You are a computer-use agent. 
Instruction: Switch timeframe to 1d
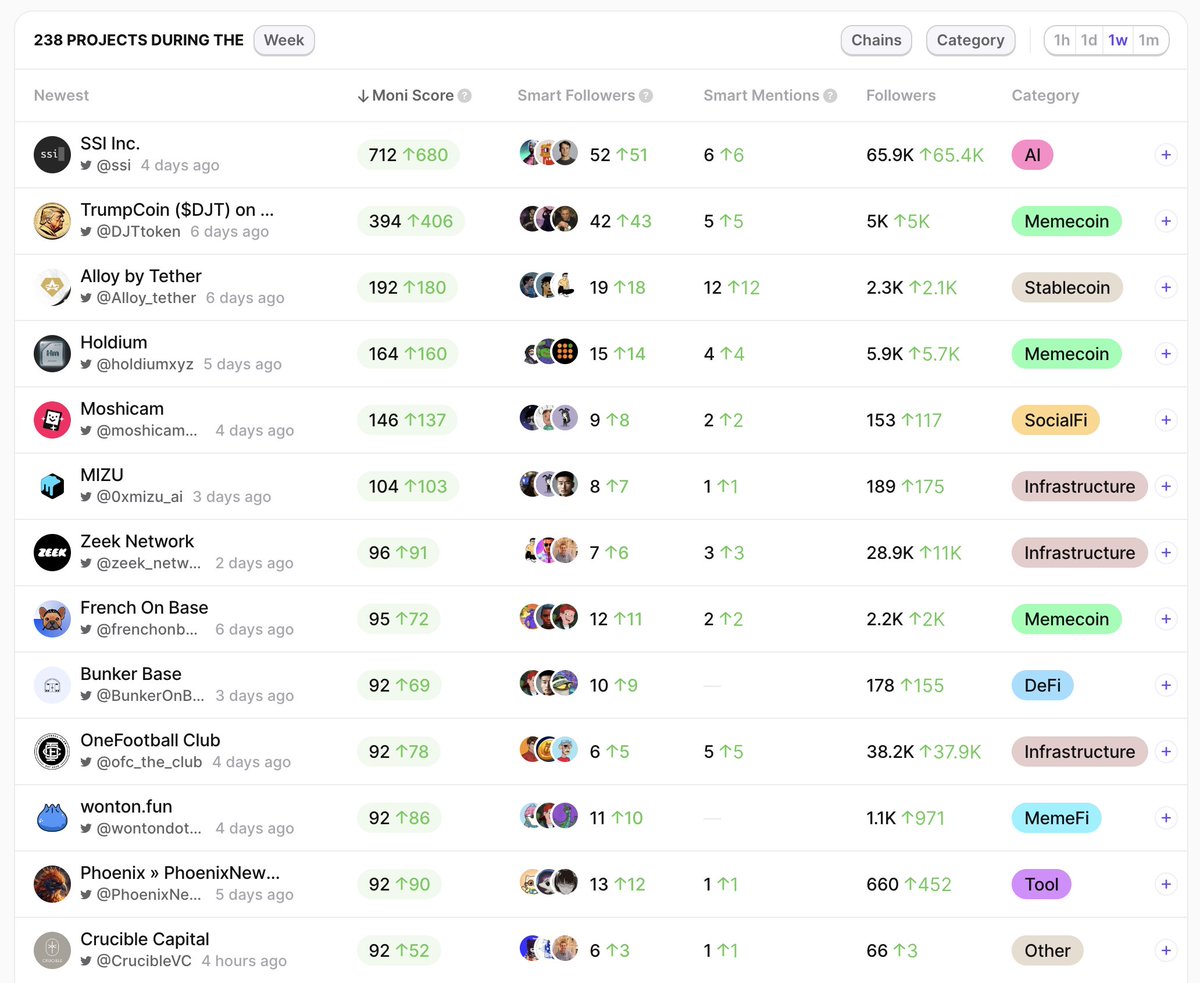[1089, 41]
